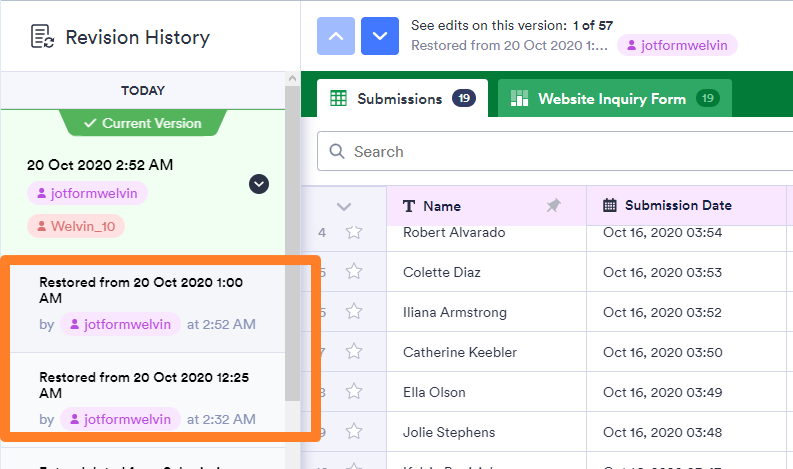793x469 pixels.
Task: Click the Revision History icon
Action: click(x=42, y=37)
